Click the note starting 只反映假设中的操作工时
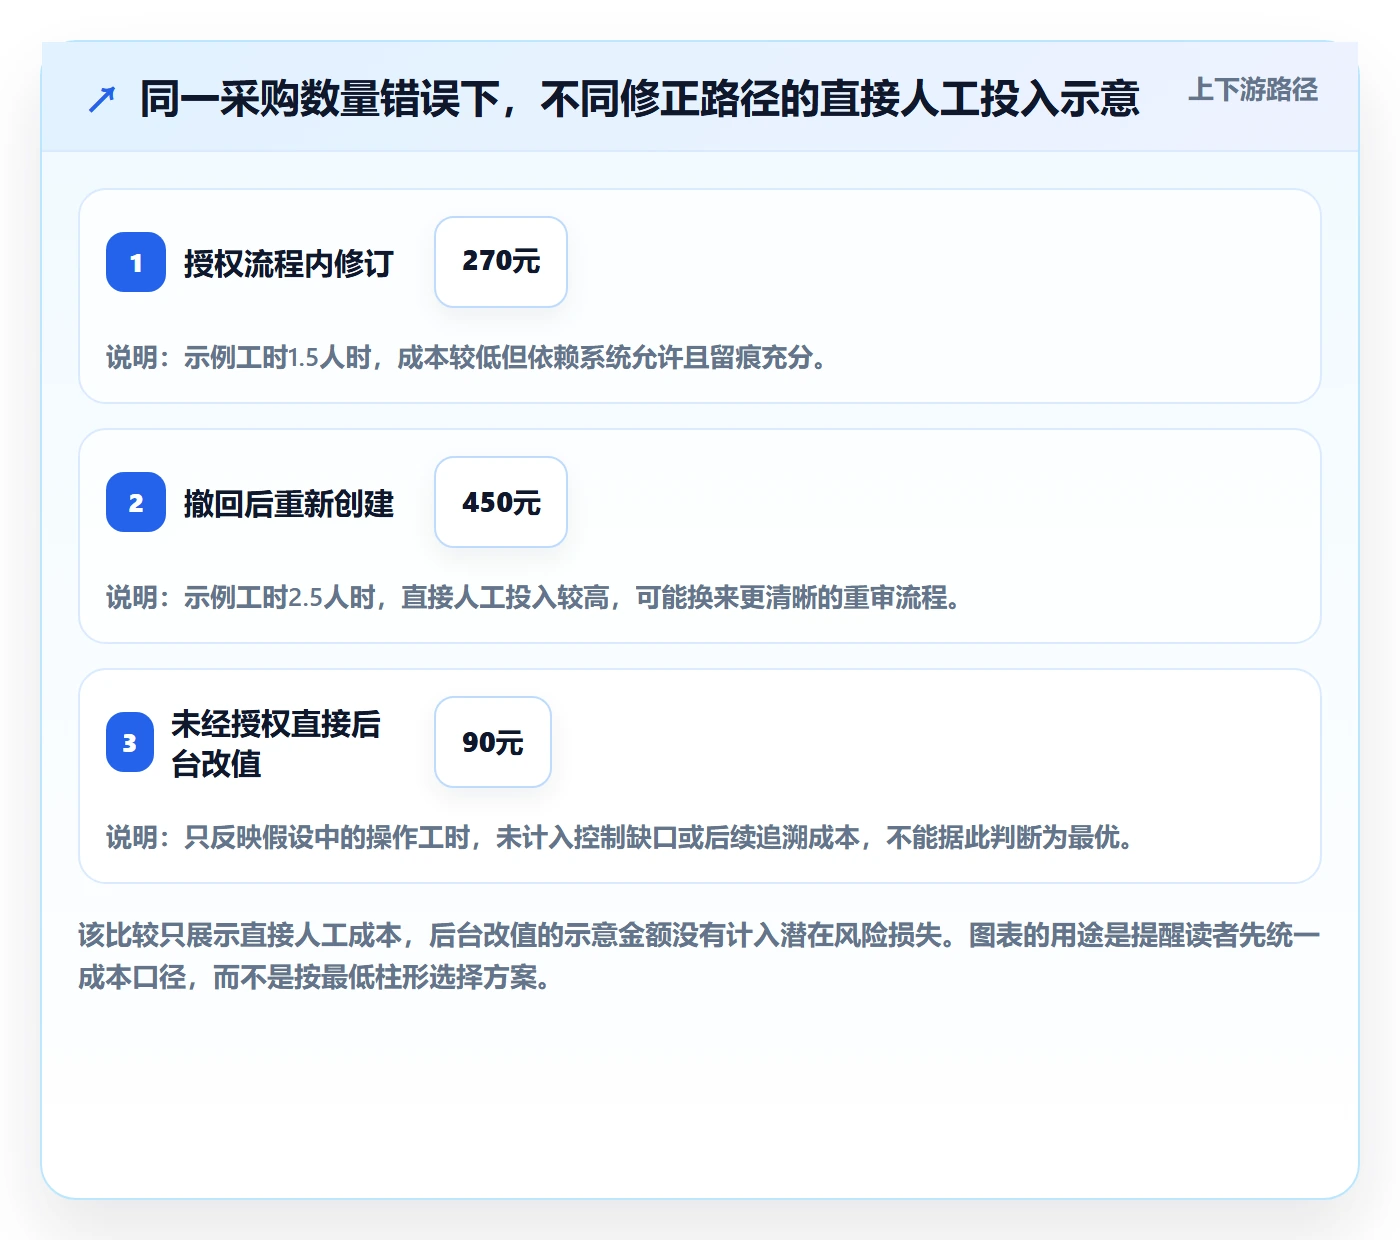The image size is (1400, 1240). tap(620, 837)
